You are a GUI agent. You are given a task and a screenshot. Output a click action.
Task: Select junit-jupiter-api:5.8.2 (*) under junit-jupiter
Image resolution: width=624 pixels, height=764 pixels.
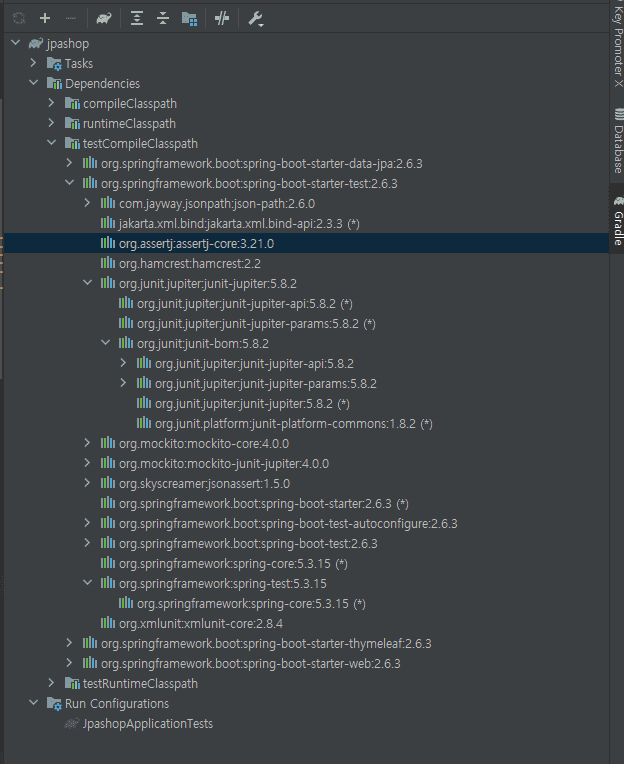(245, 304)
